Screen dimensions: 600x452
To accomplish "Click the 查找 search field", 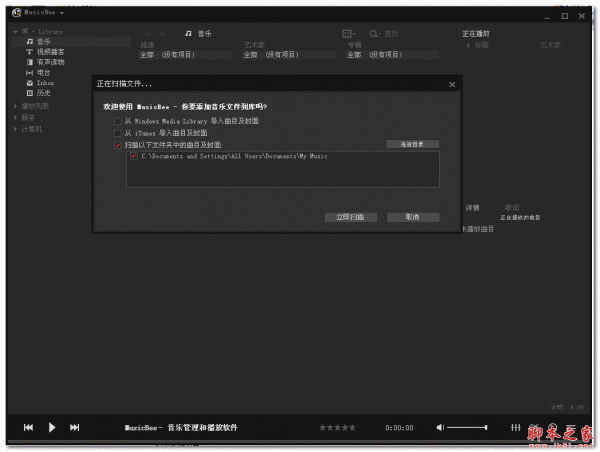I will point(391,34).
